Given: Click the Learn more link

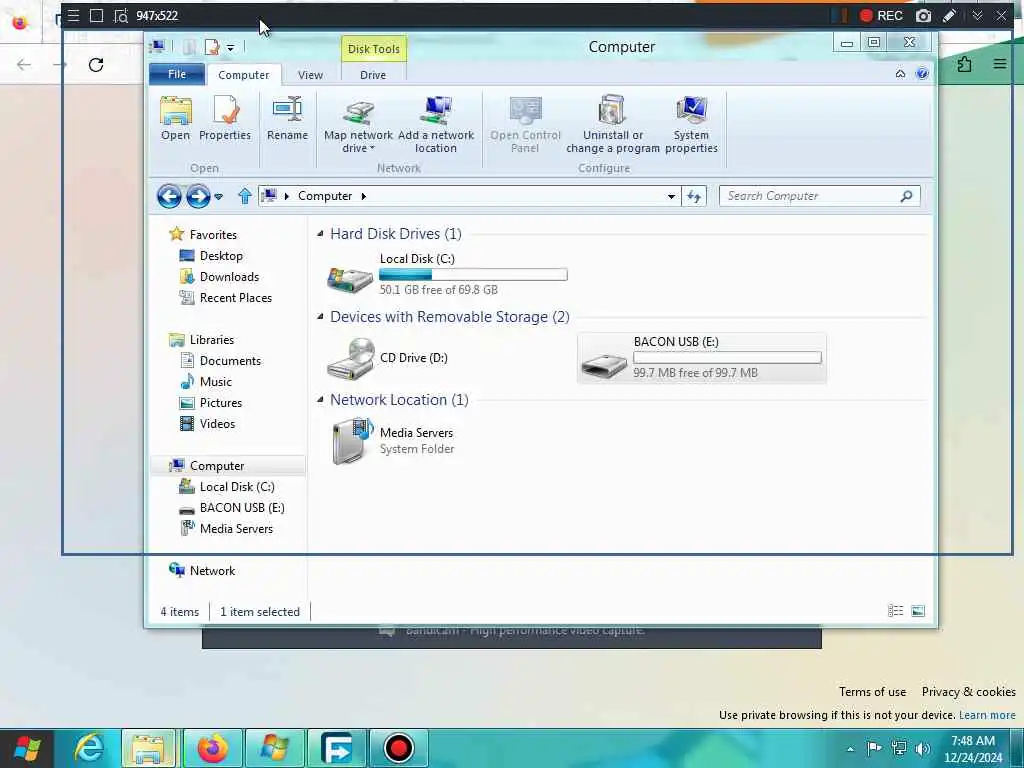Looking at the screenshot, I should pyautogui.click(x=987, y=715).
